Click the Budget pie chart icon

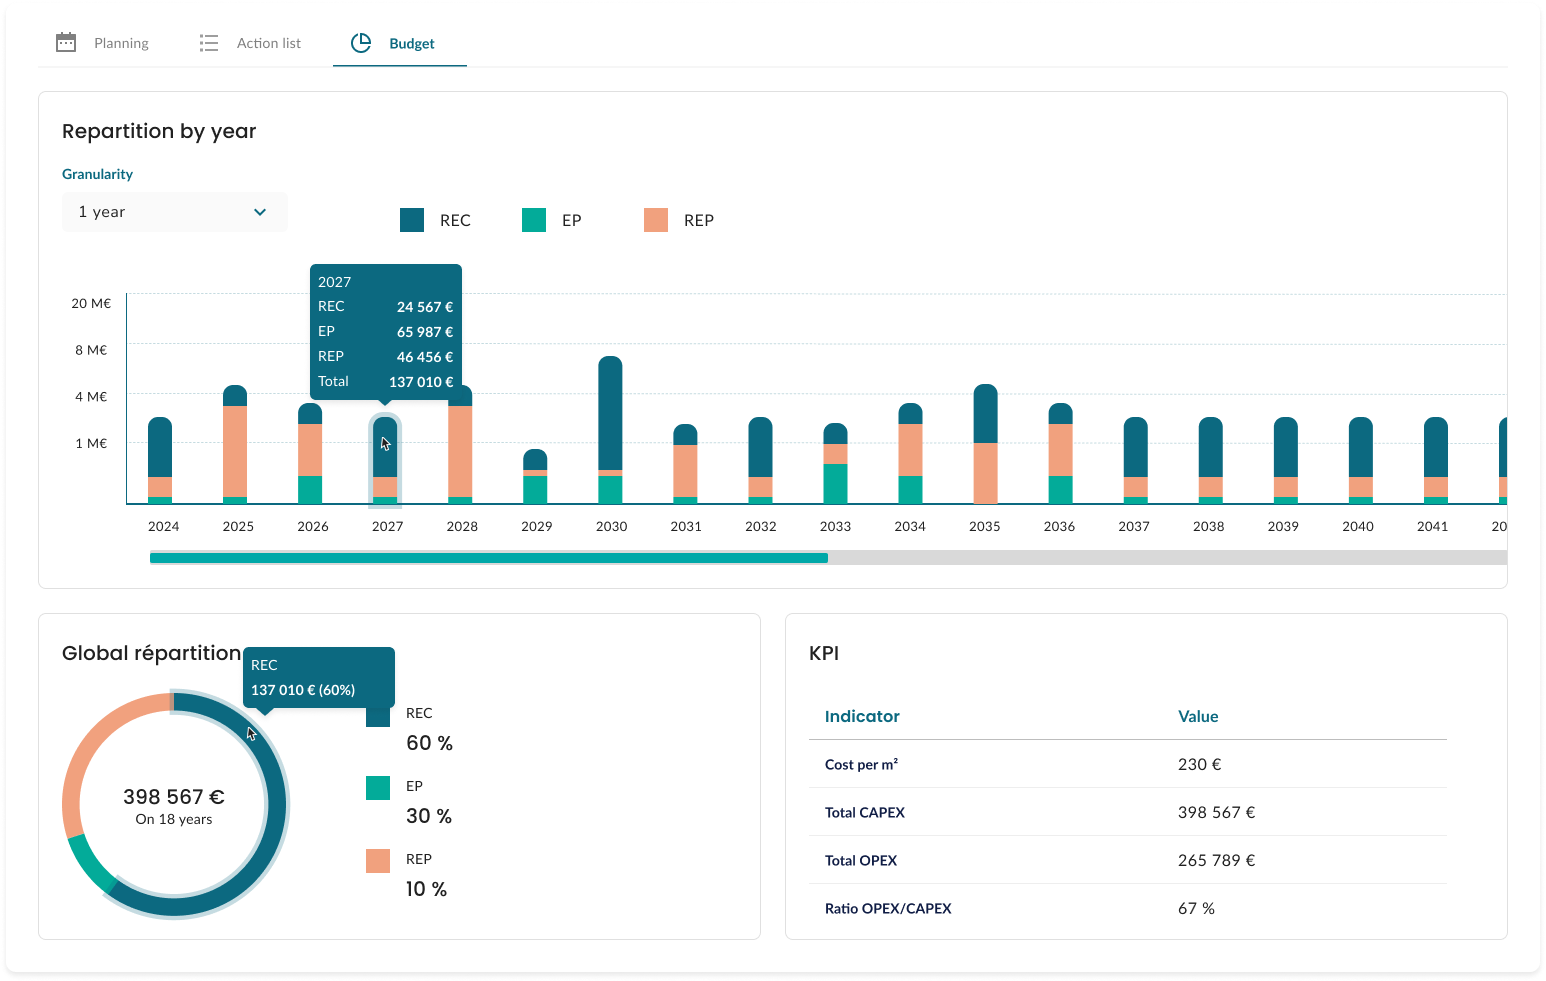point(361,43)
